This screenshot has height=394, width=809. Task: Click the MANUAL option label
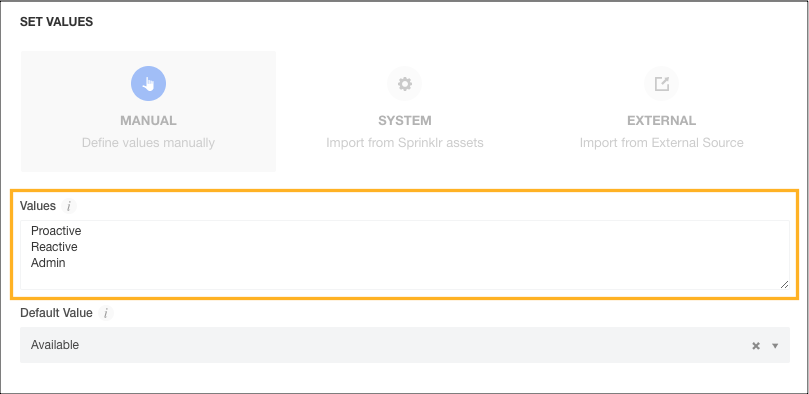[148, 121]
